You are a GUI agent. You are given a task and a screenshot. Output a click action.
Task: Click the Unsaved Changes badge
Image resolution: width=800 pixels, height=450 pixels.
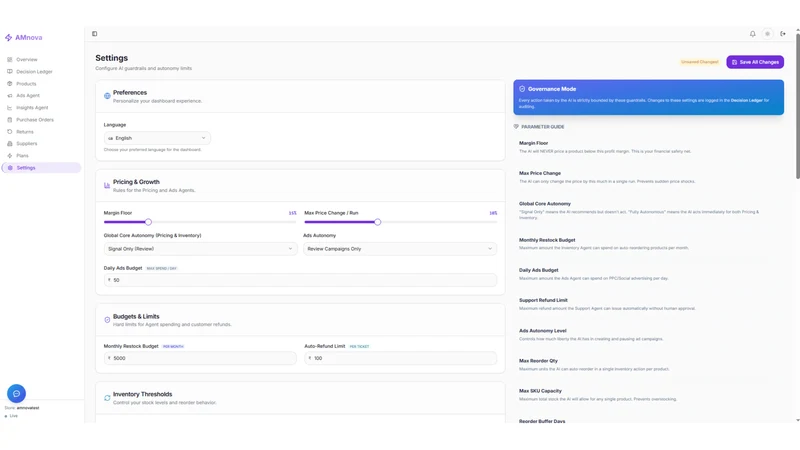699,62
